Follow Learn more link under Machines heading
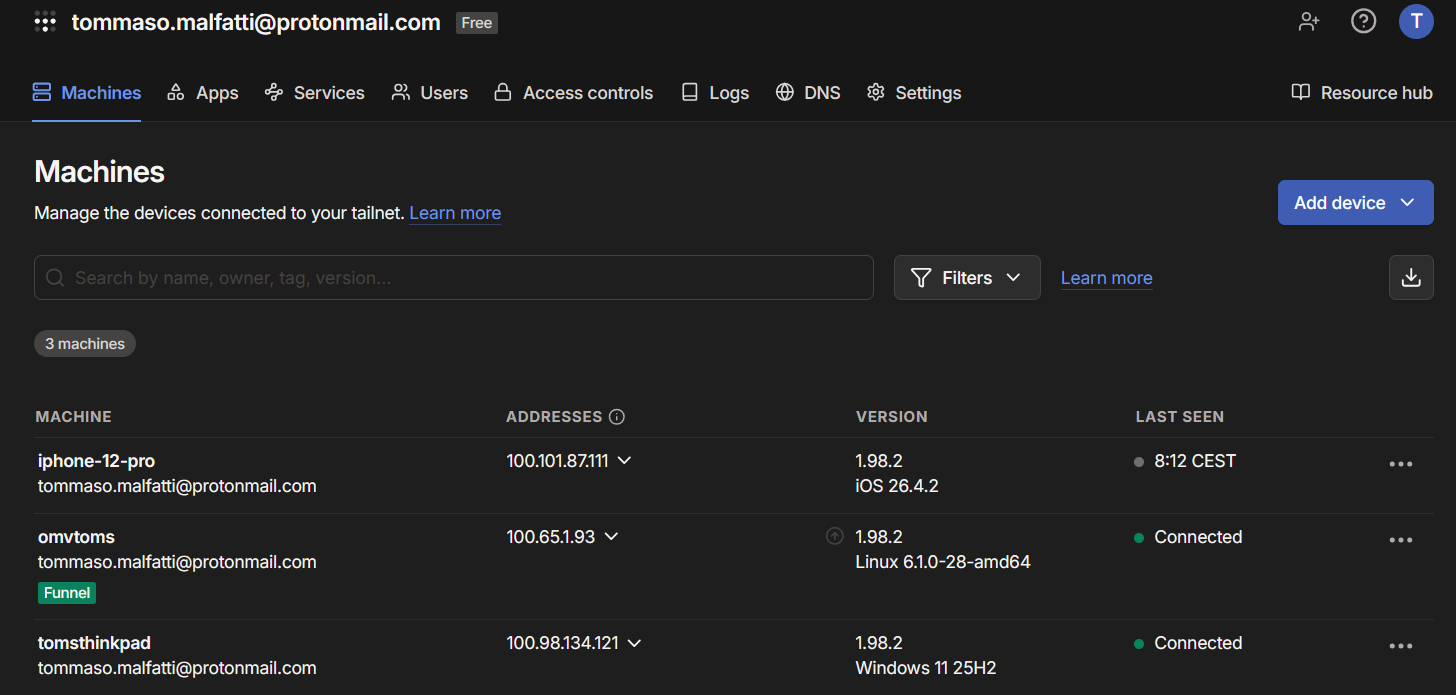The image size is (1456, 695). click(455, 213)
